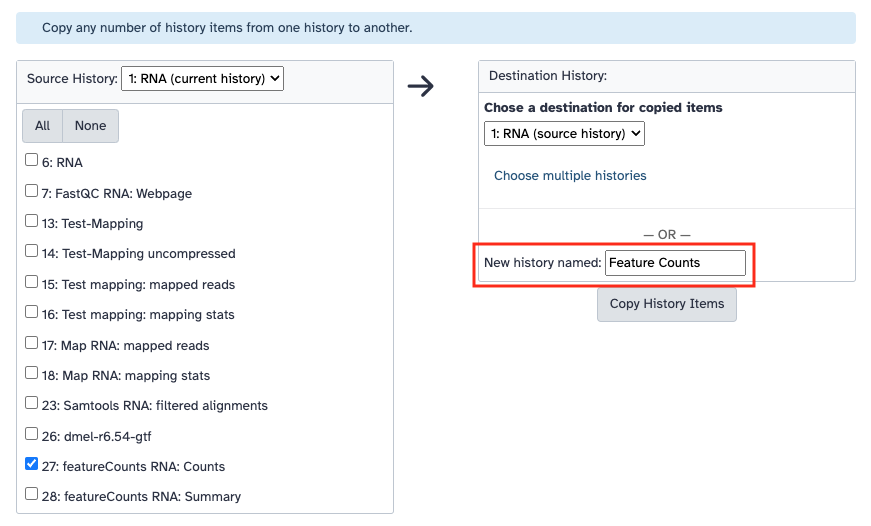
Task: Open the Source History dropdown
Action: click(202, 78)
